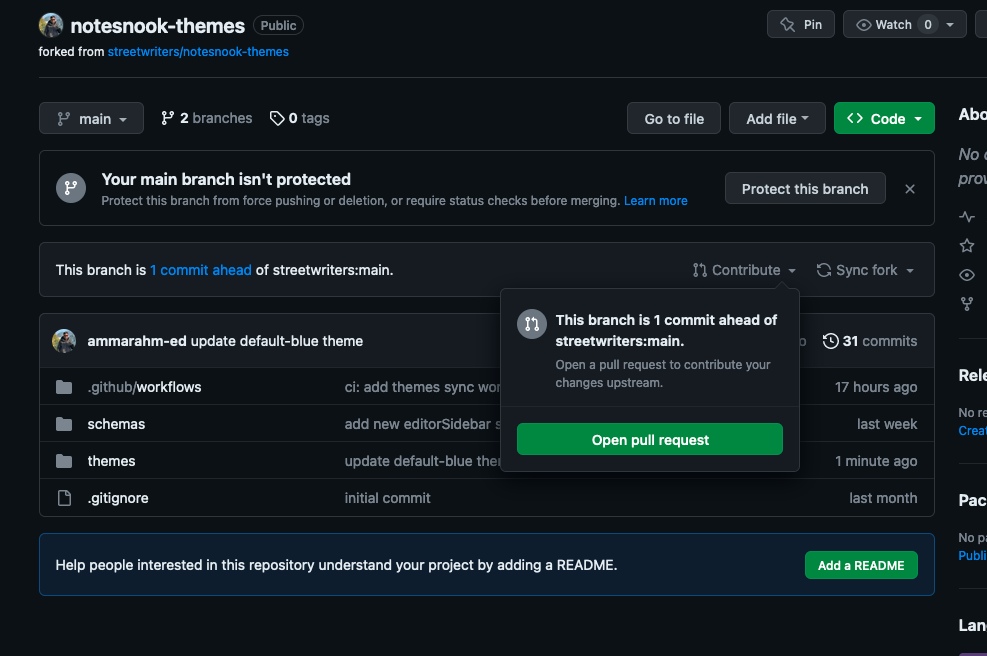Image resolution: width=987 pixels, height=656 pixels.
Task: Open the Sync fork menu
Action: tap(865, 270)
